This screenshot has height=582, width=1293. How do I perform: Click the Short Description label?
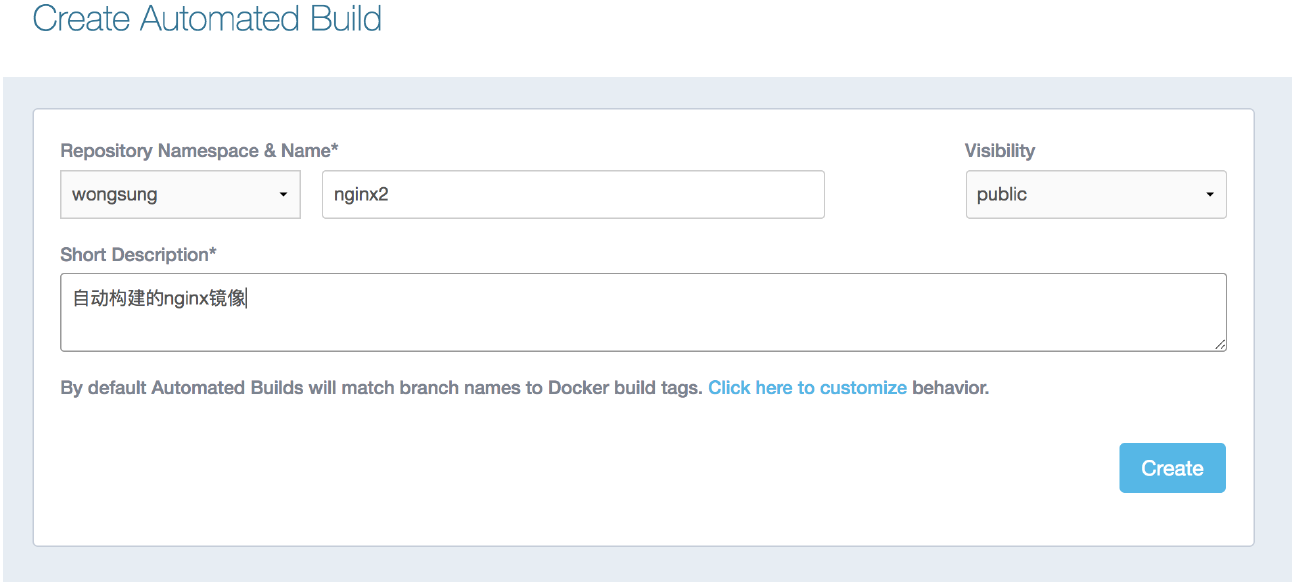coord(137,254)
